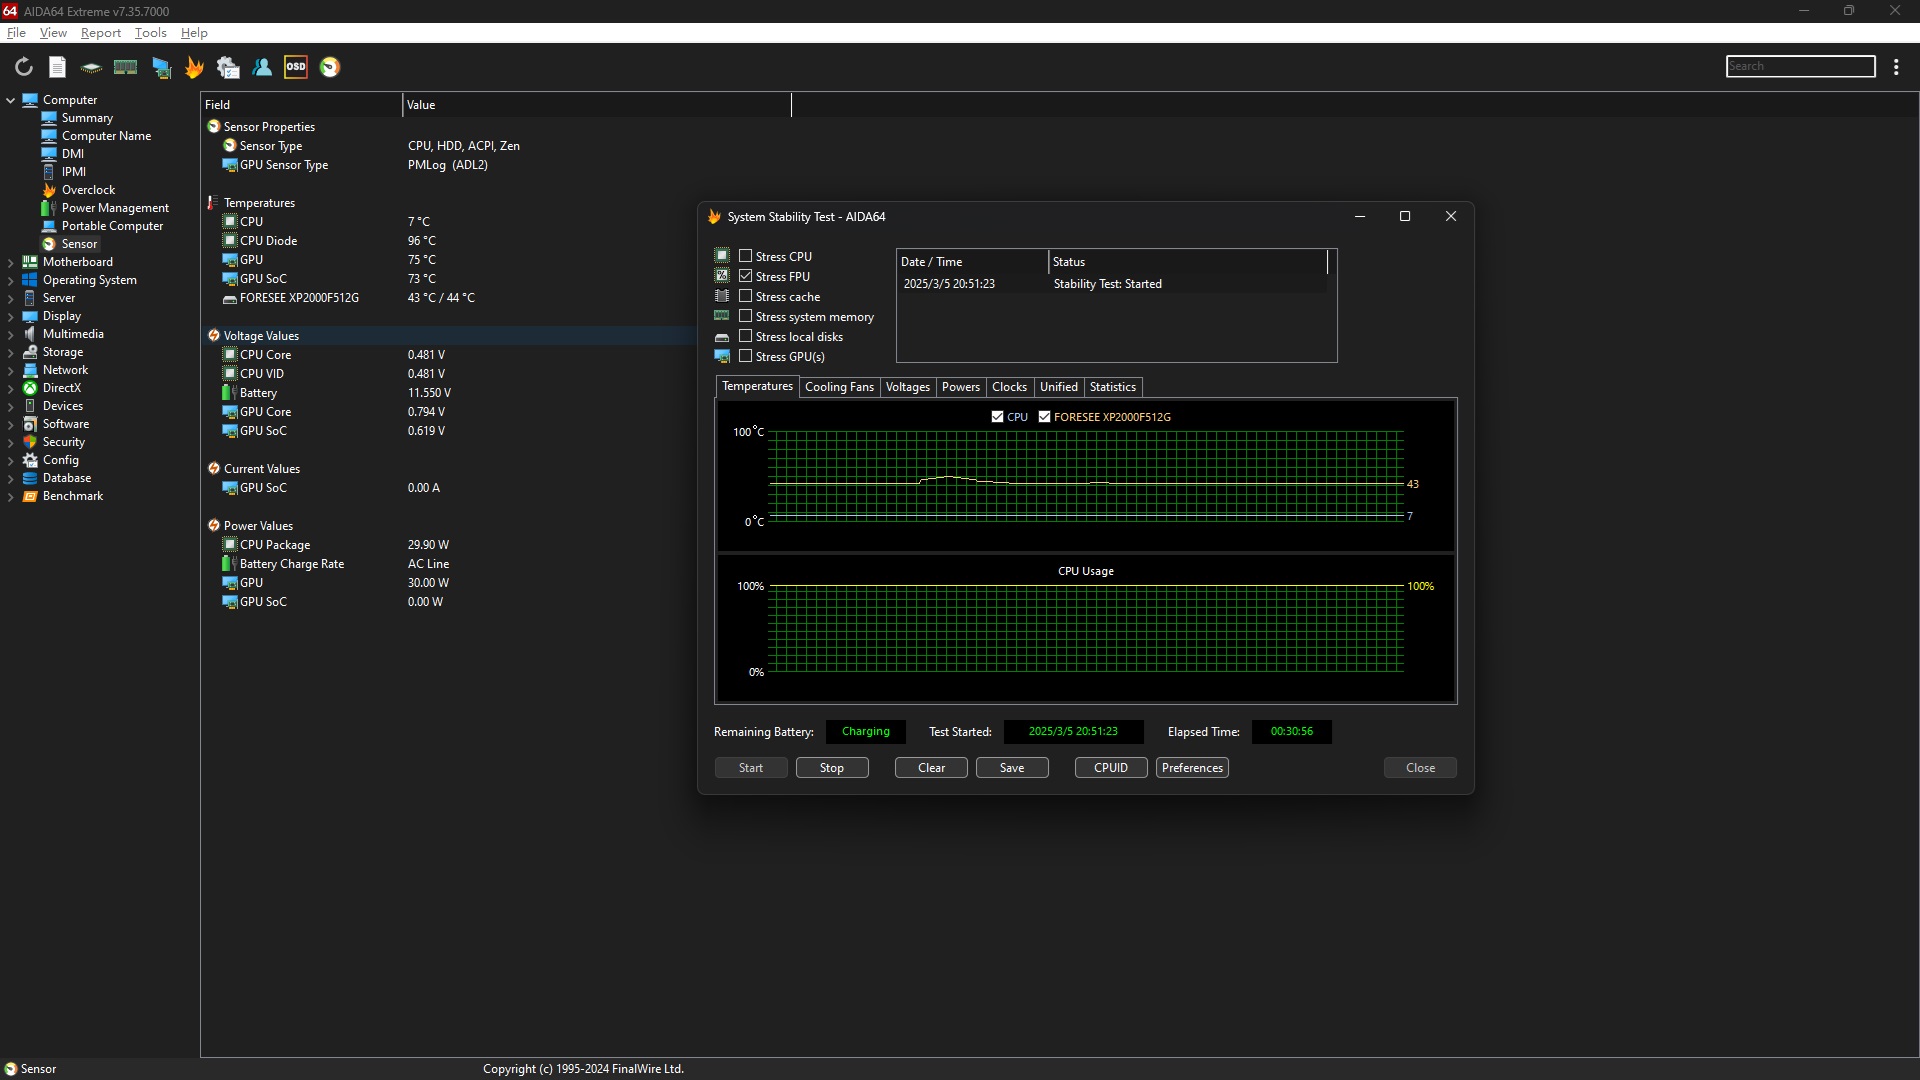Expand the Server tree node
Image resolution: width=1920 pixels, height=1080 pixels.
(11, 298)
